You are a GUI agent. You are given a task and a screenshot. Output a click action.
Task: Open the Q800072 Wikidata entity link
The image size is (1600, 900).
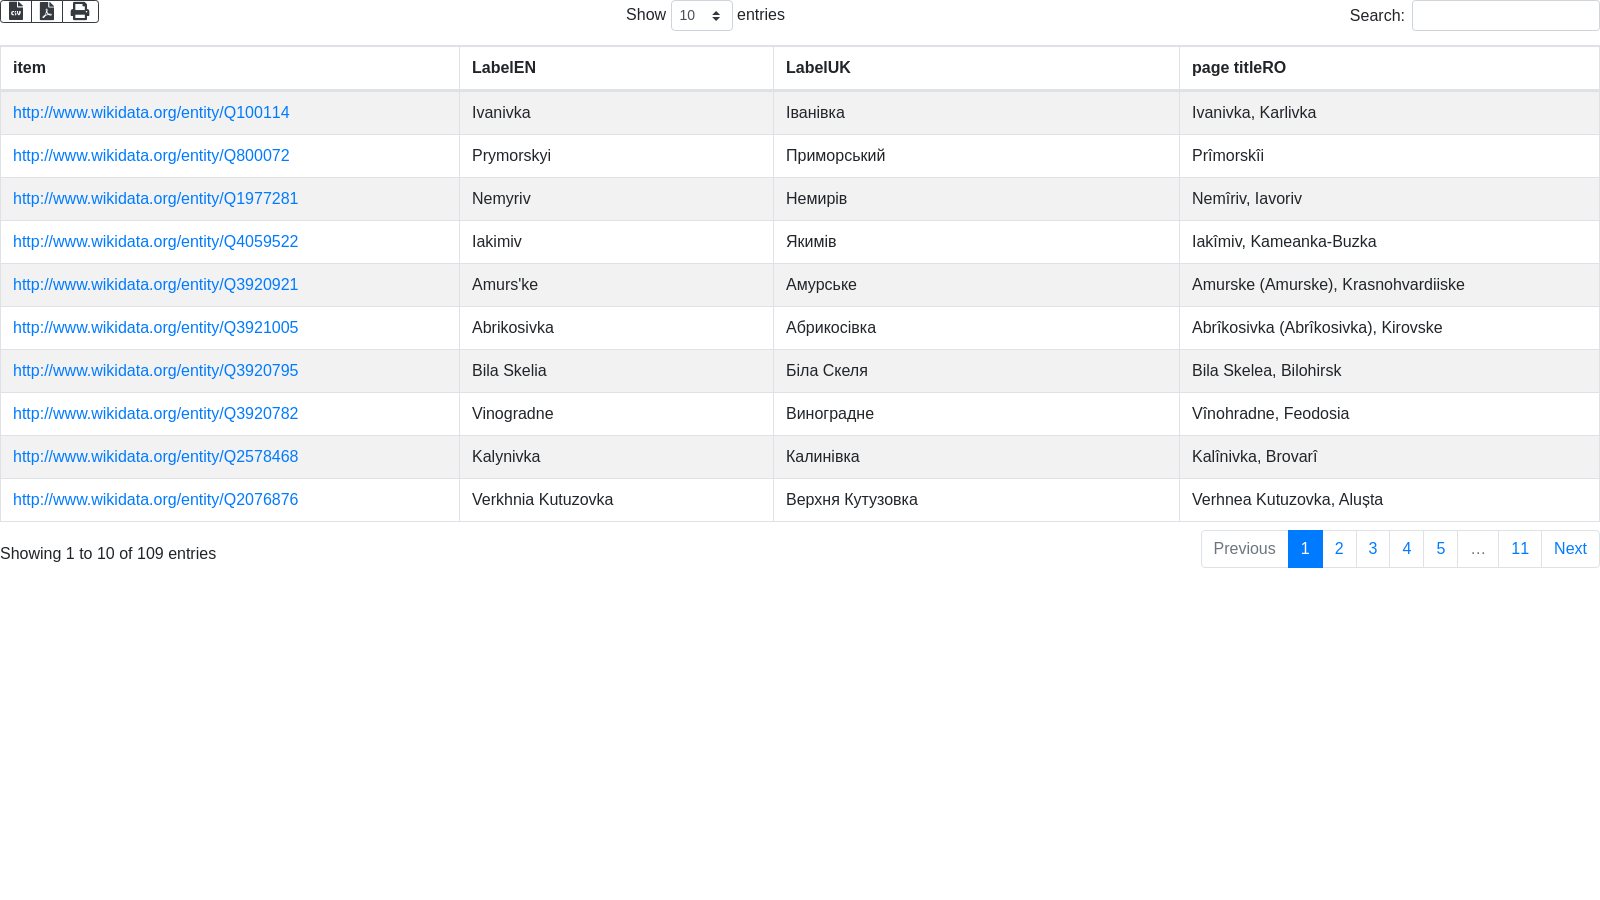point(151,156)
